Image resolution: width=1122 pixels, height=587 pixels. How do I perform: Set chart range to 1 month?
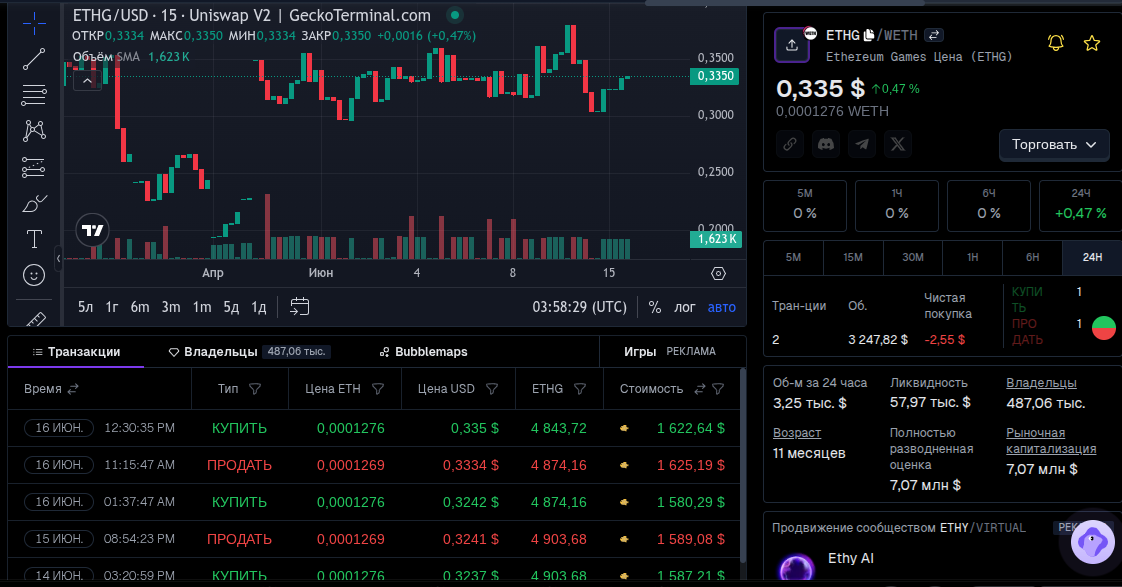[x=202, y=307]
